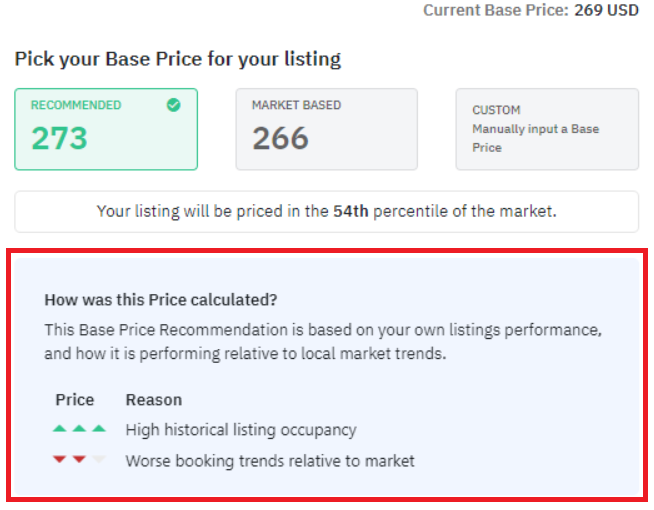The width and height of the screenshot is (654, 510).
Task: Choose the Custom base price option
Action: [x=547, y=129]
